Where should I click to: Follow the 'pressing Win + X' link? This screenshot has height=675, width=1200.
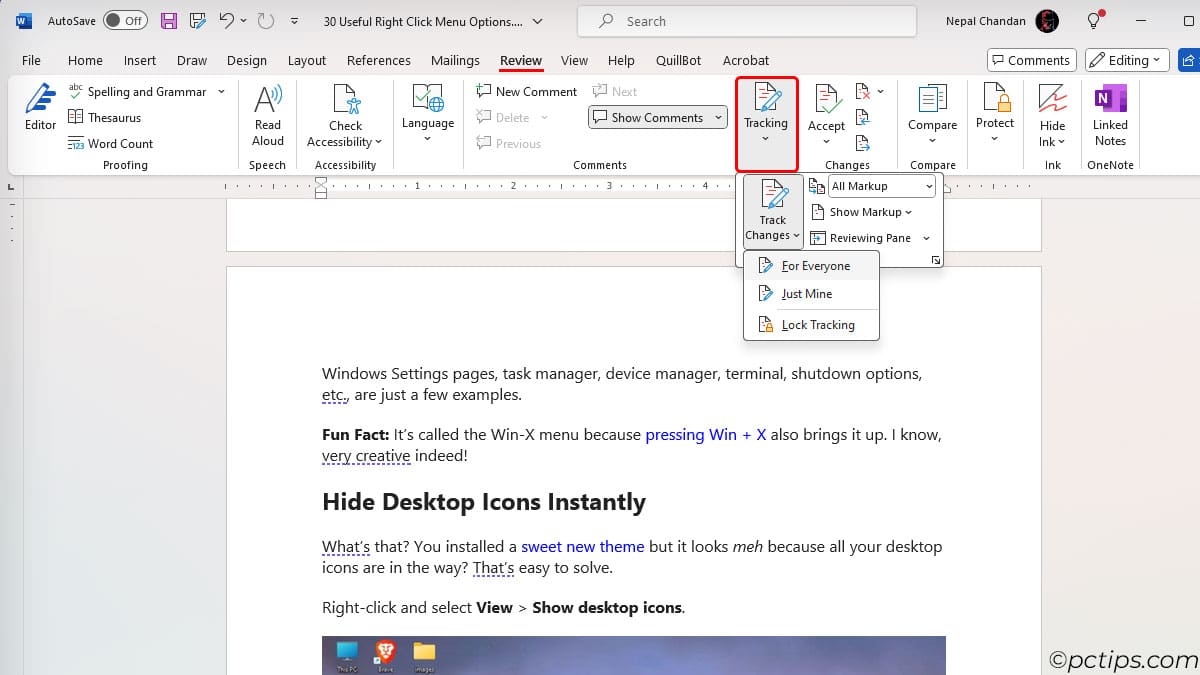(x=705, y=435)
